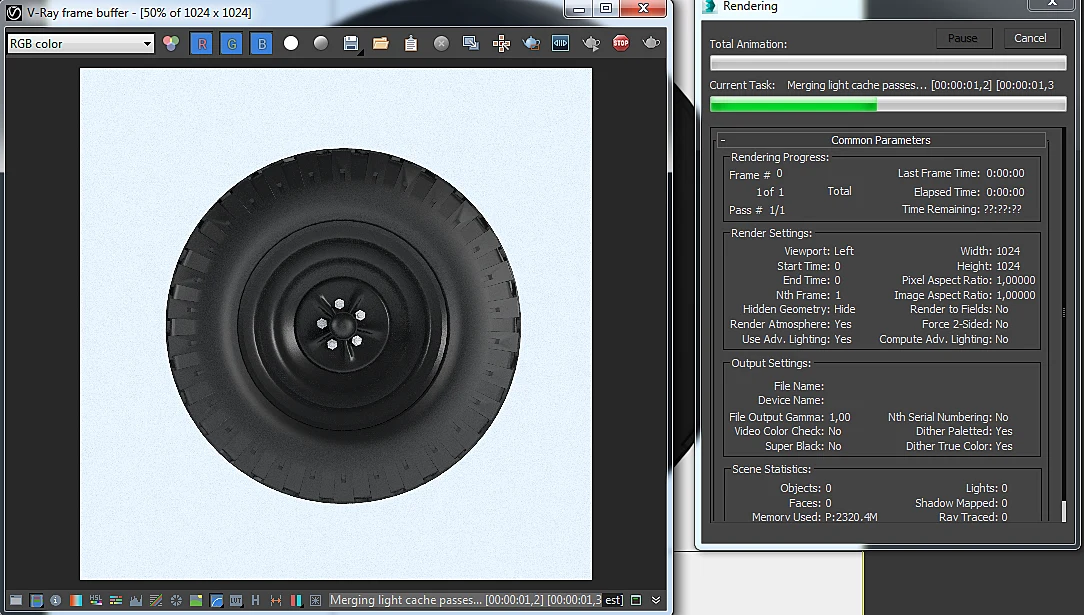Expand the double chevron in VFB status bar
1084x615 pixels.
pos(656,600)
